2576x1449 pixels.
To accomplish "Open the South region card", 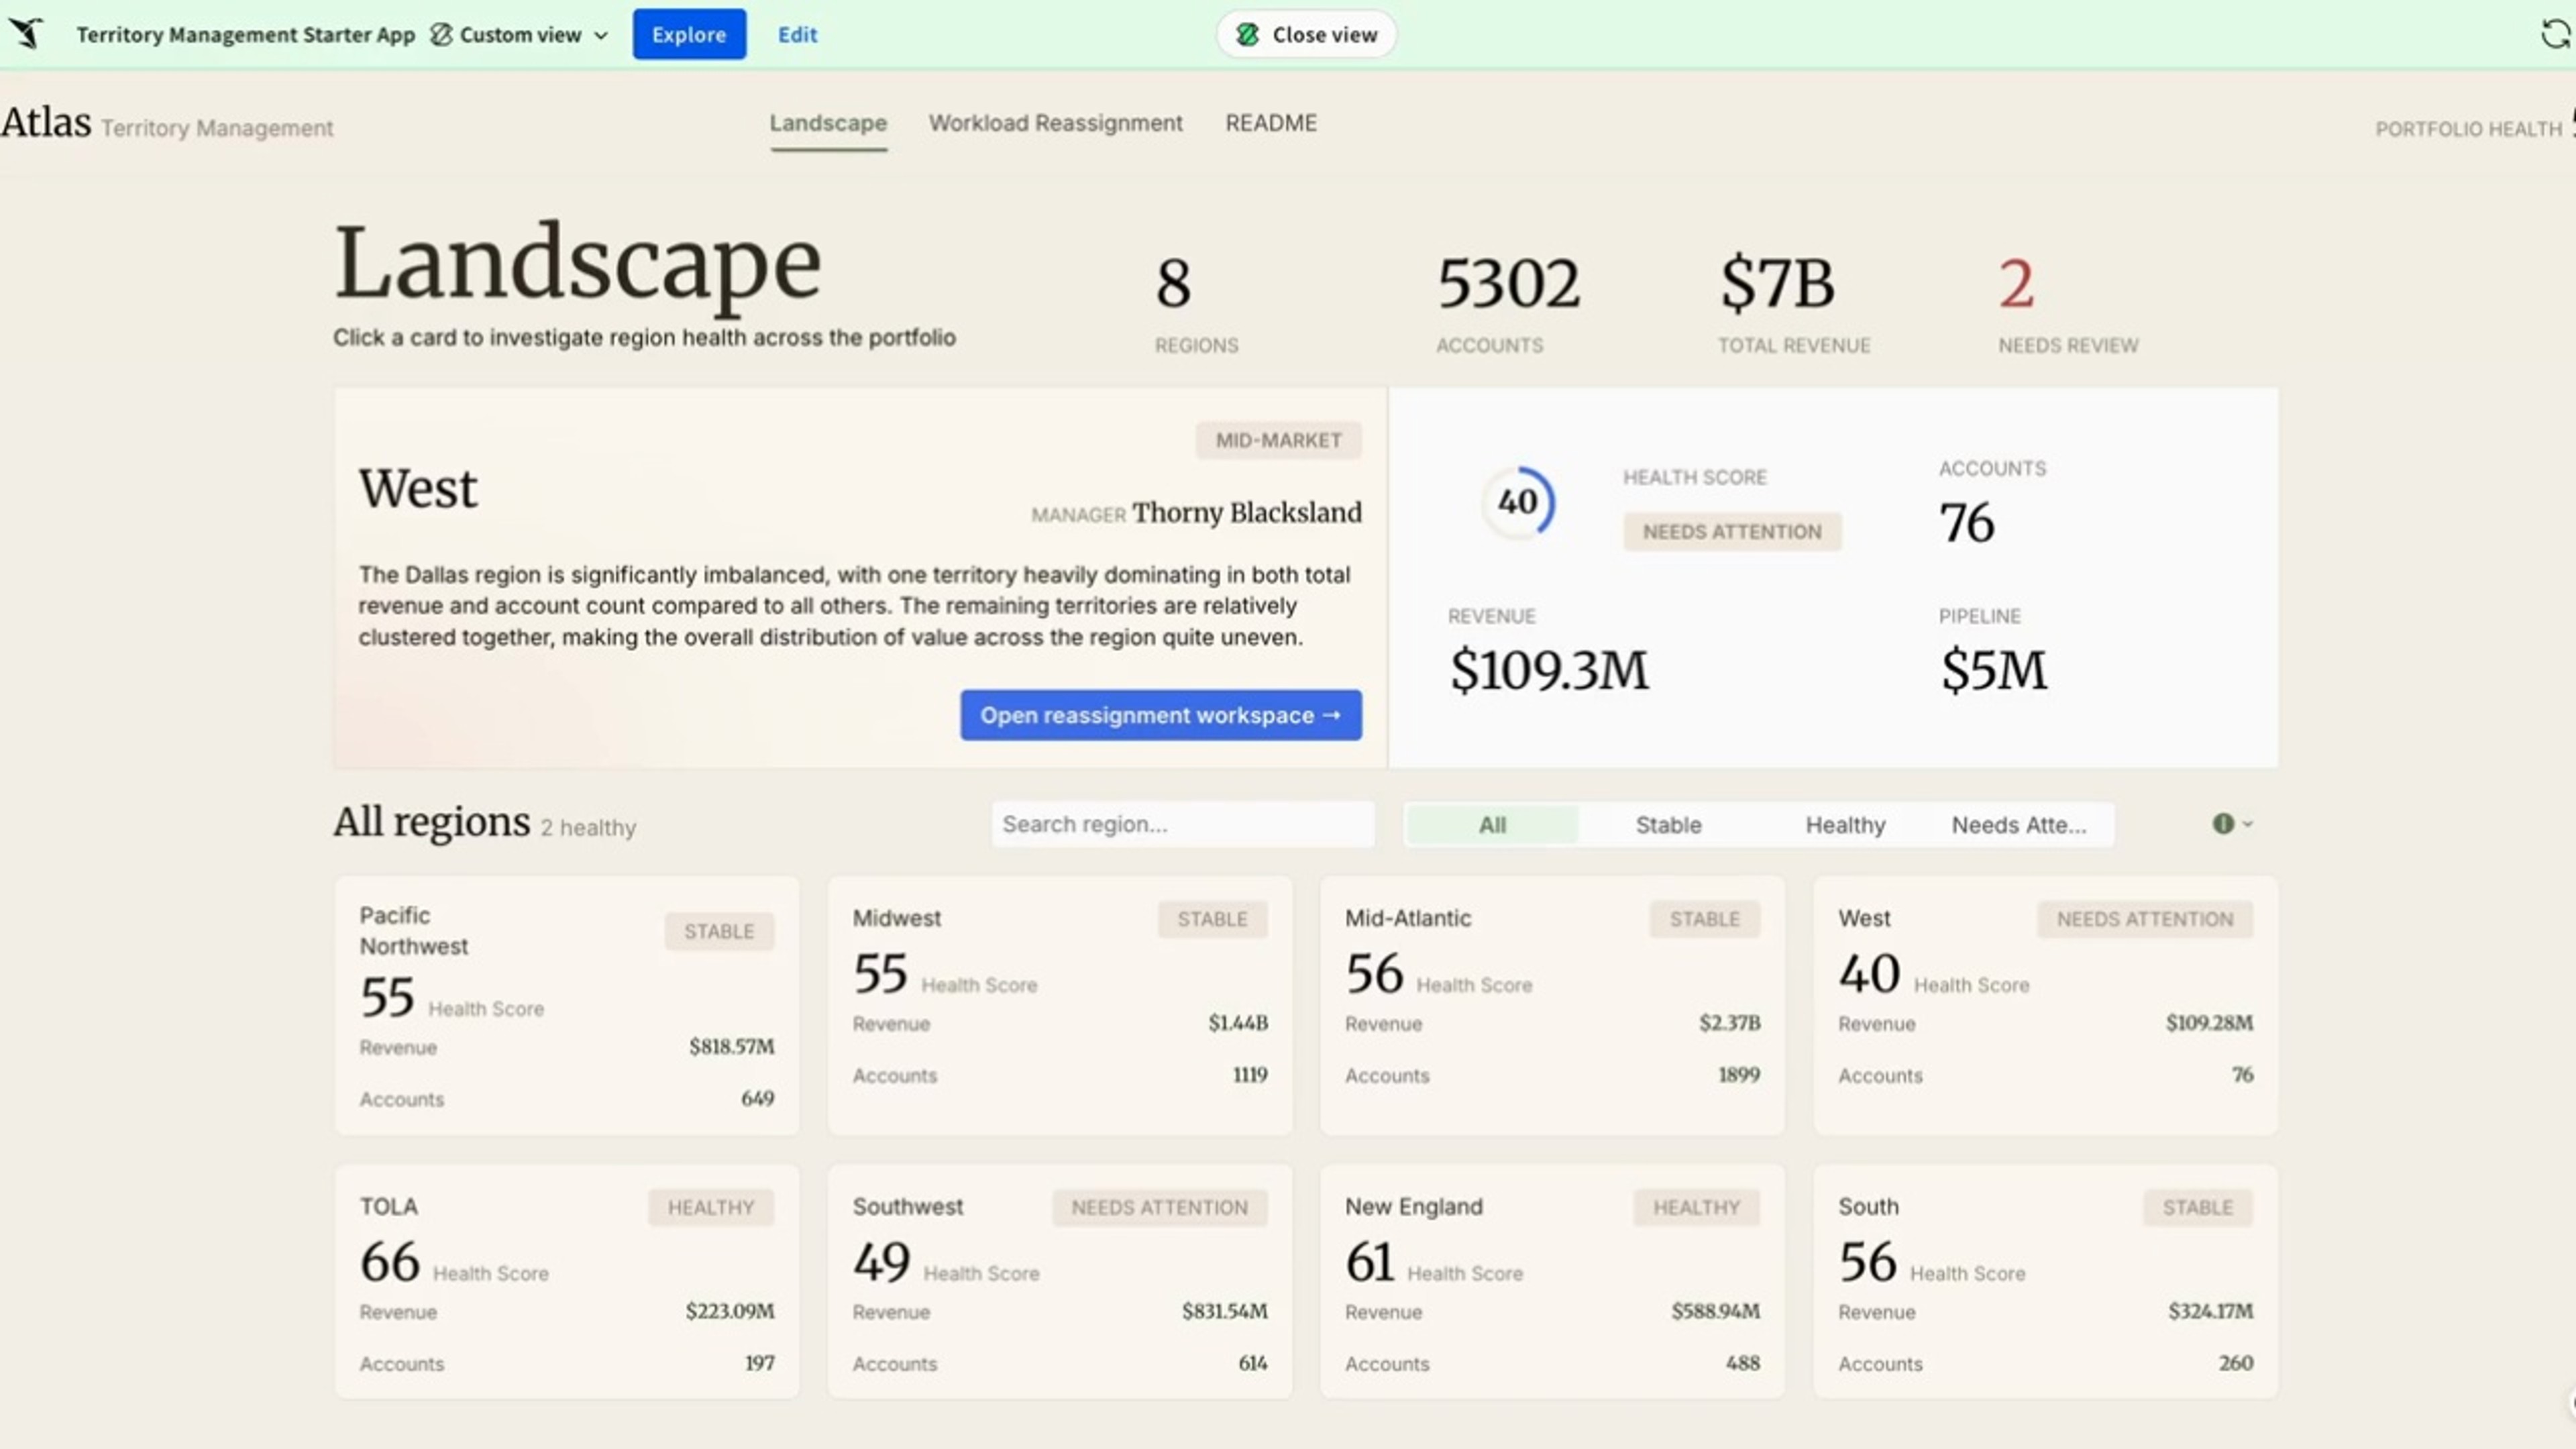I will (2046, 1281).
